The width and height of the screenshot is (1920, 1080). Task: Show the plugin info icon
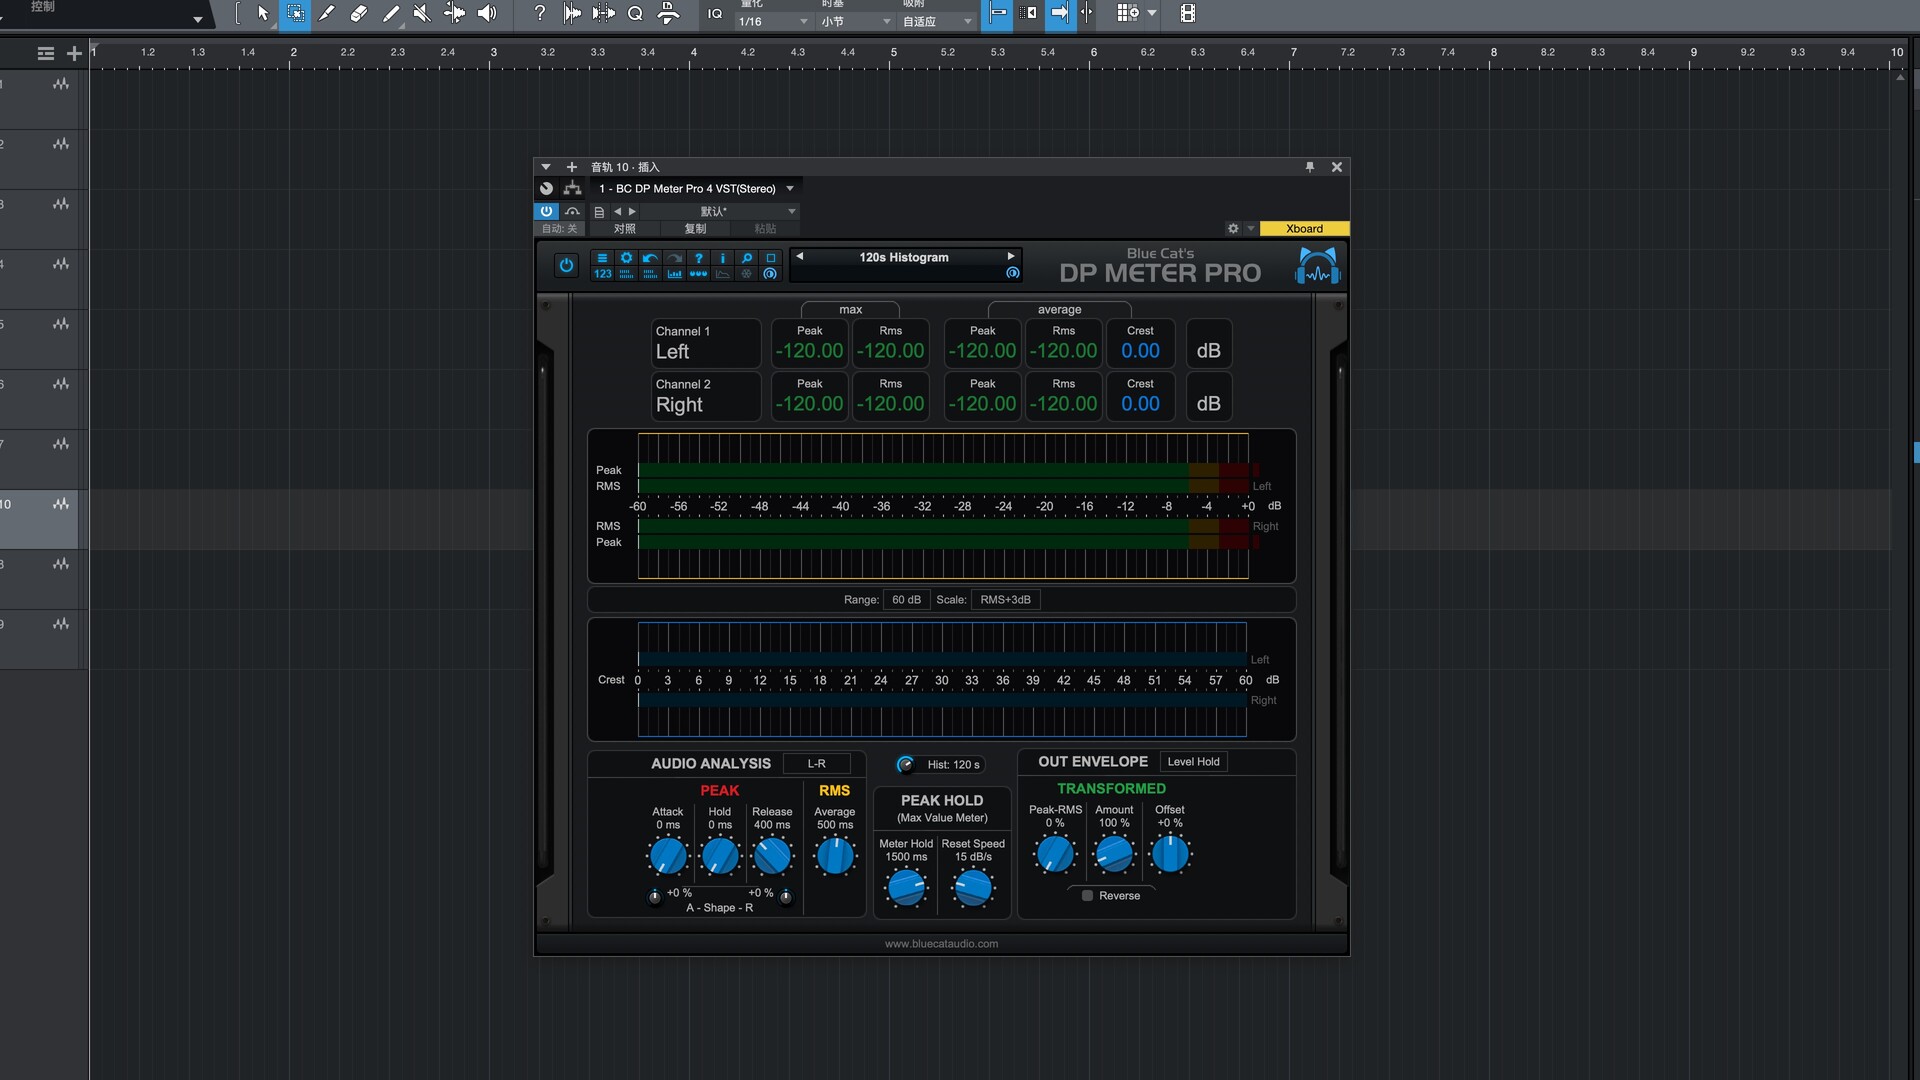pos(722,258)
